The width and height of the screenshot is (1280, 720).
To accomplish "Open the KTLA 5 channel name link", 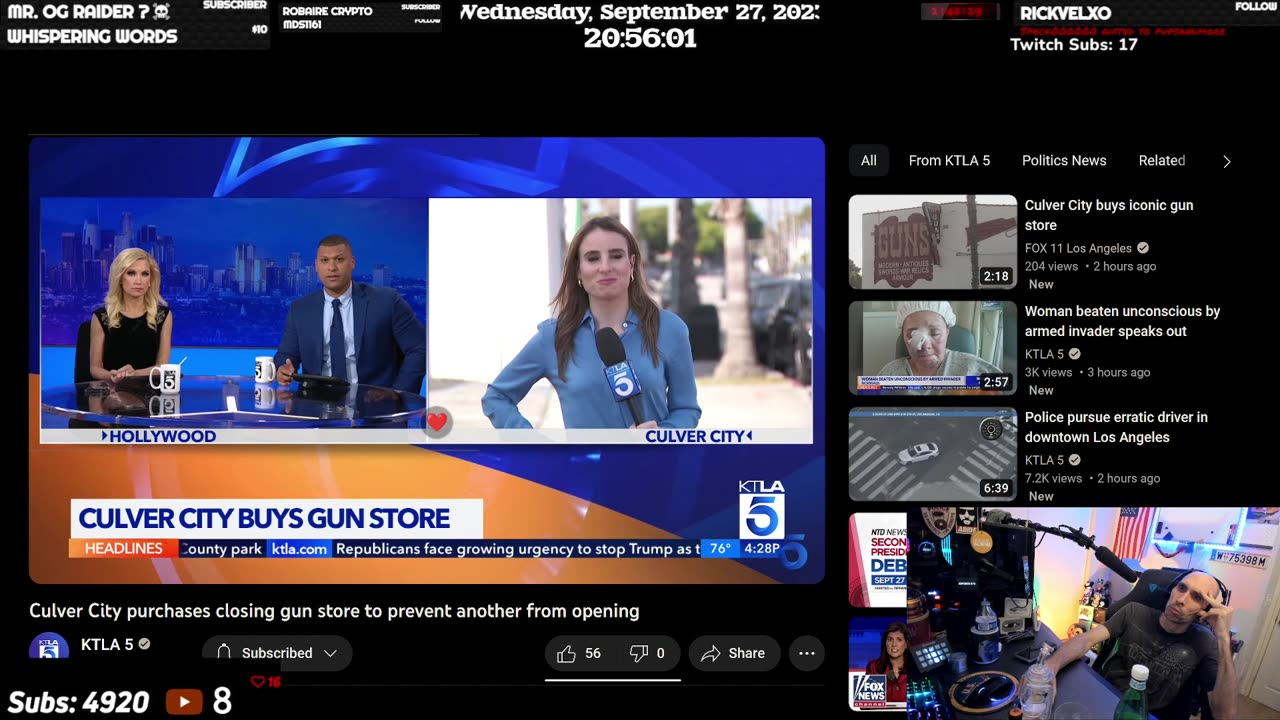I will tap(107, 645).
